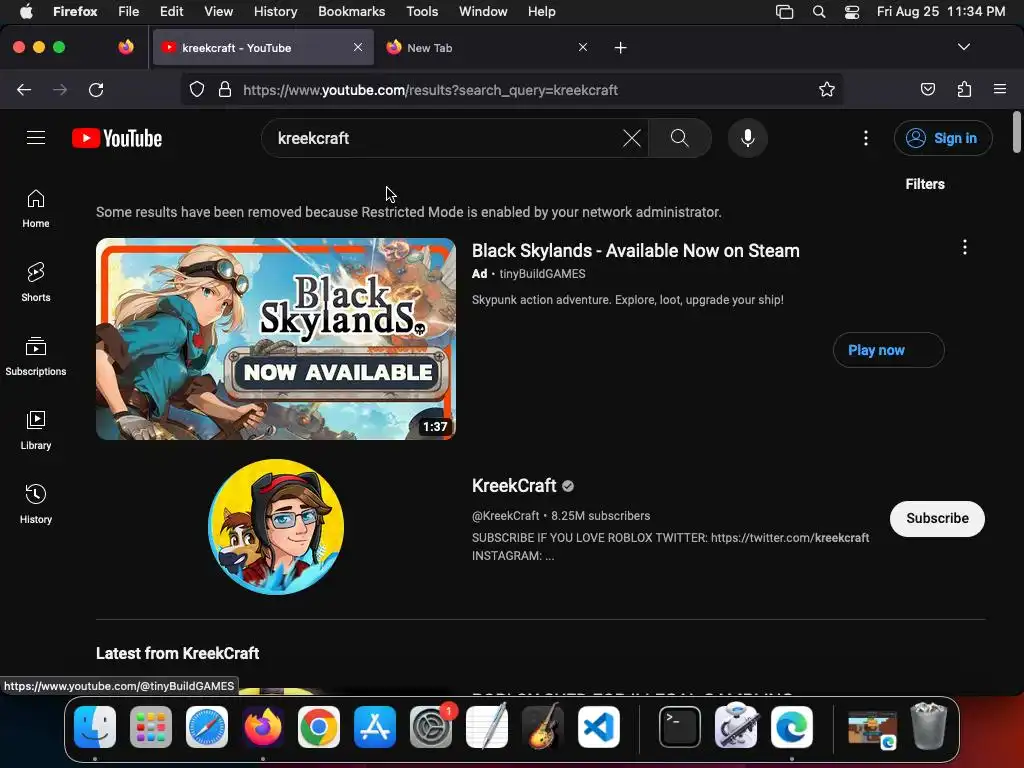
Task: Open the Tools menu
Action: point(422,12)
